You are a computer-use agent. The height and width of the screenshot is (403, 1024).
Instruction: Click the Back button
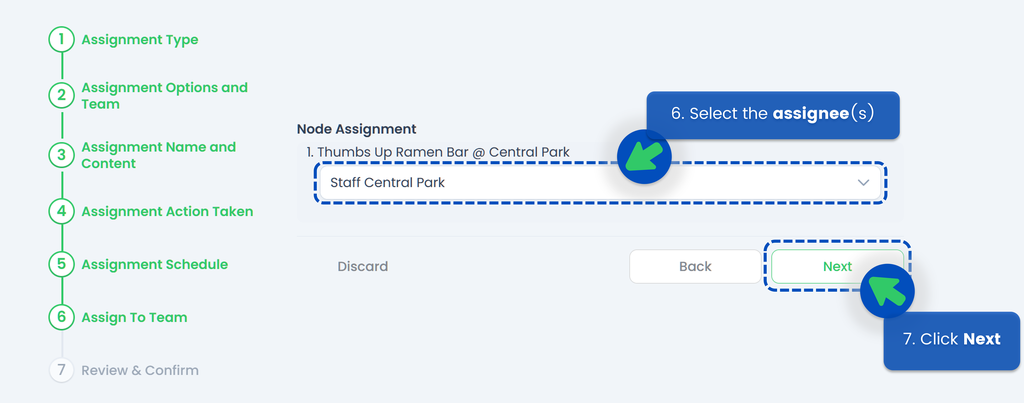(695, 266)
